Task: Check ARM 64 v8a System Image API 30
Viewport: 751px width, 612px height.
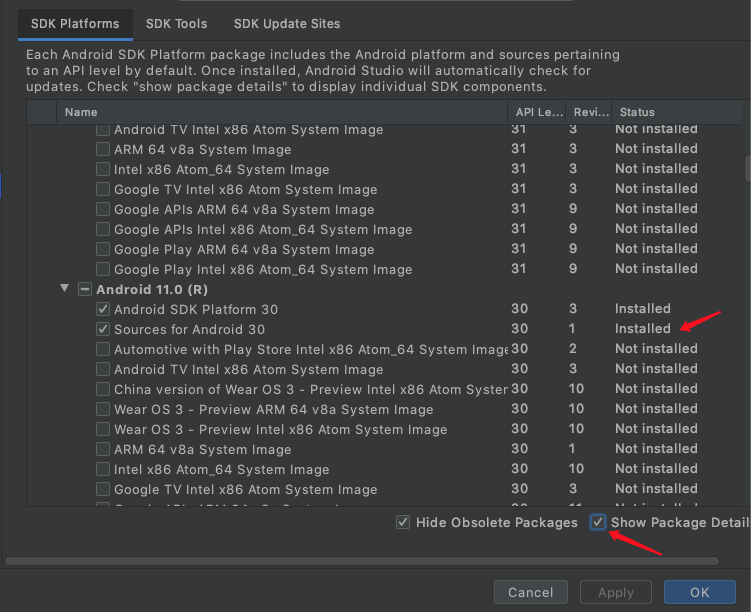Action: [x=102, y=449]
